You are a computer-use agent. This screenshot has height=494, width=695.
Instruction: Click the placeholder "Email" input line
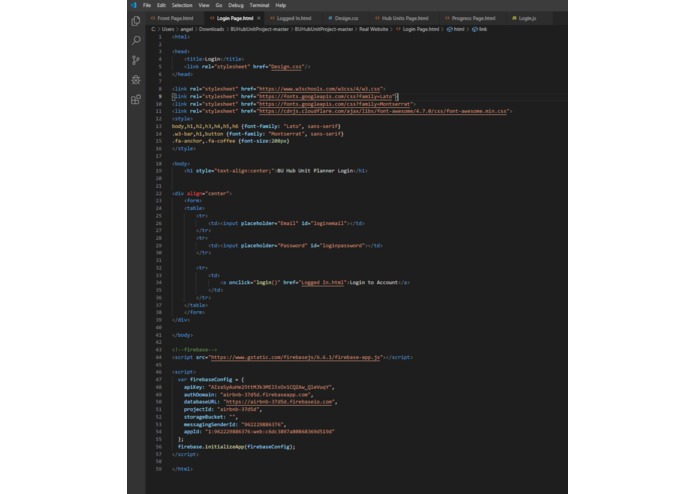click(x=286, y=224)
